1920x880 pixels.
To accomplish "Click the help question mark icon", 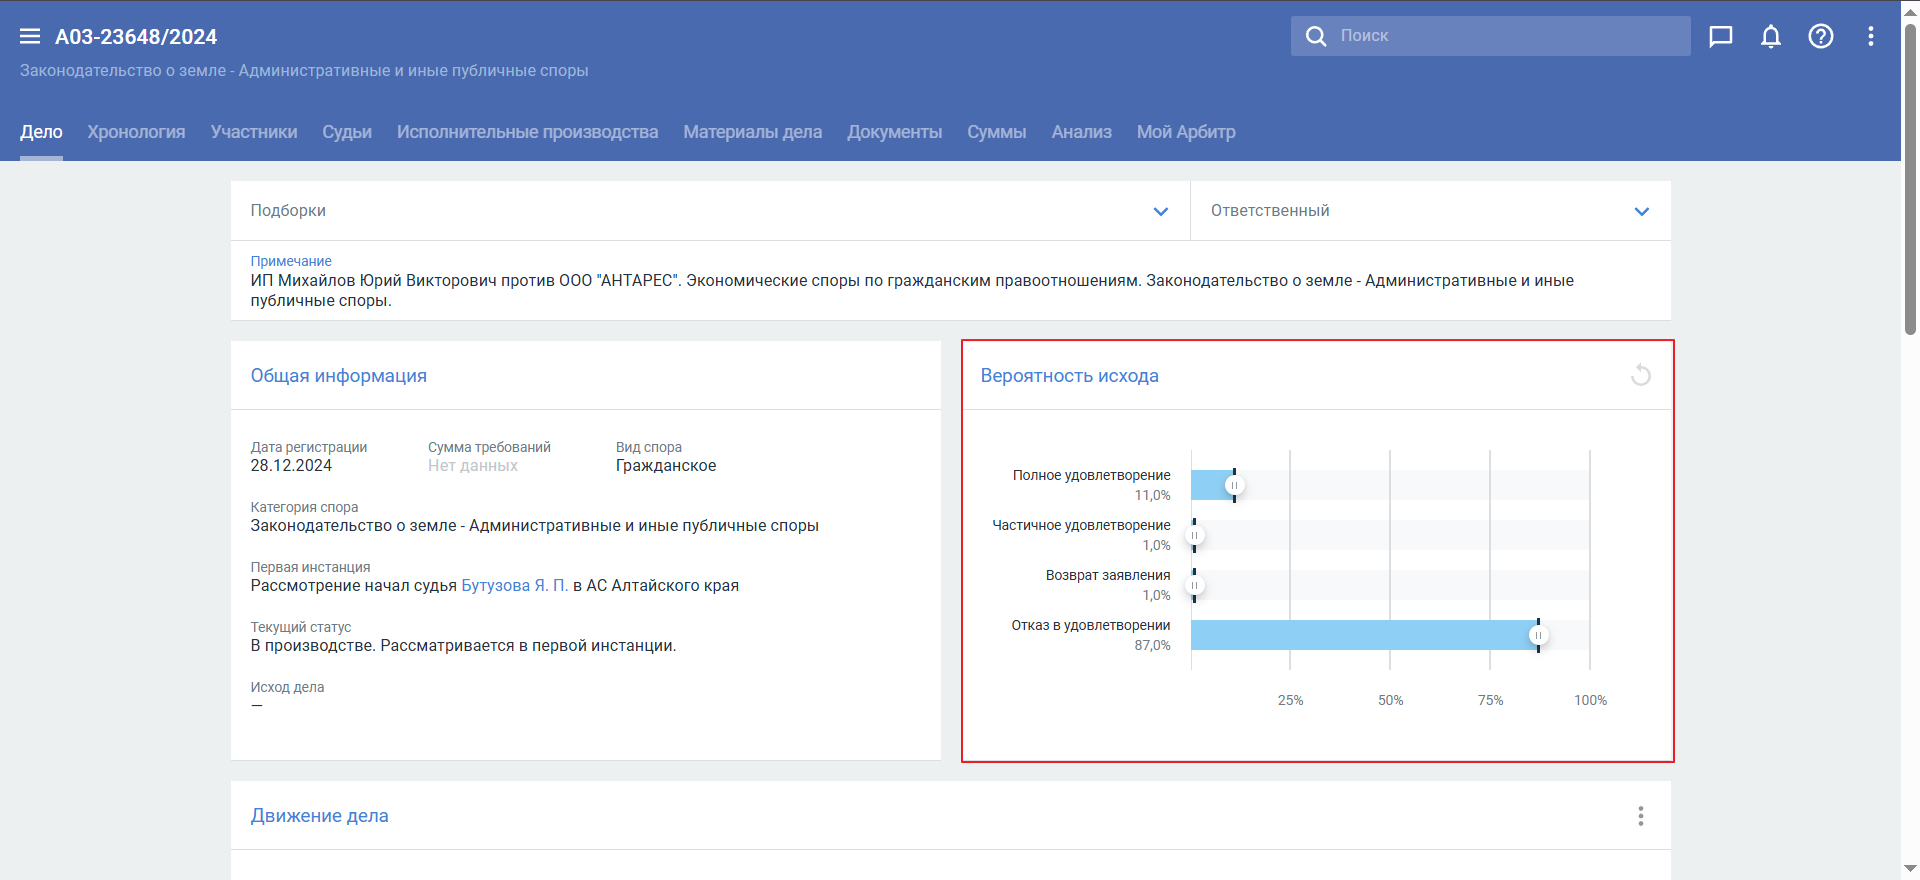I will (1820, 37).
